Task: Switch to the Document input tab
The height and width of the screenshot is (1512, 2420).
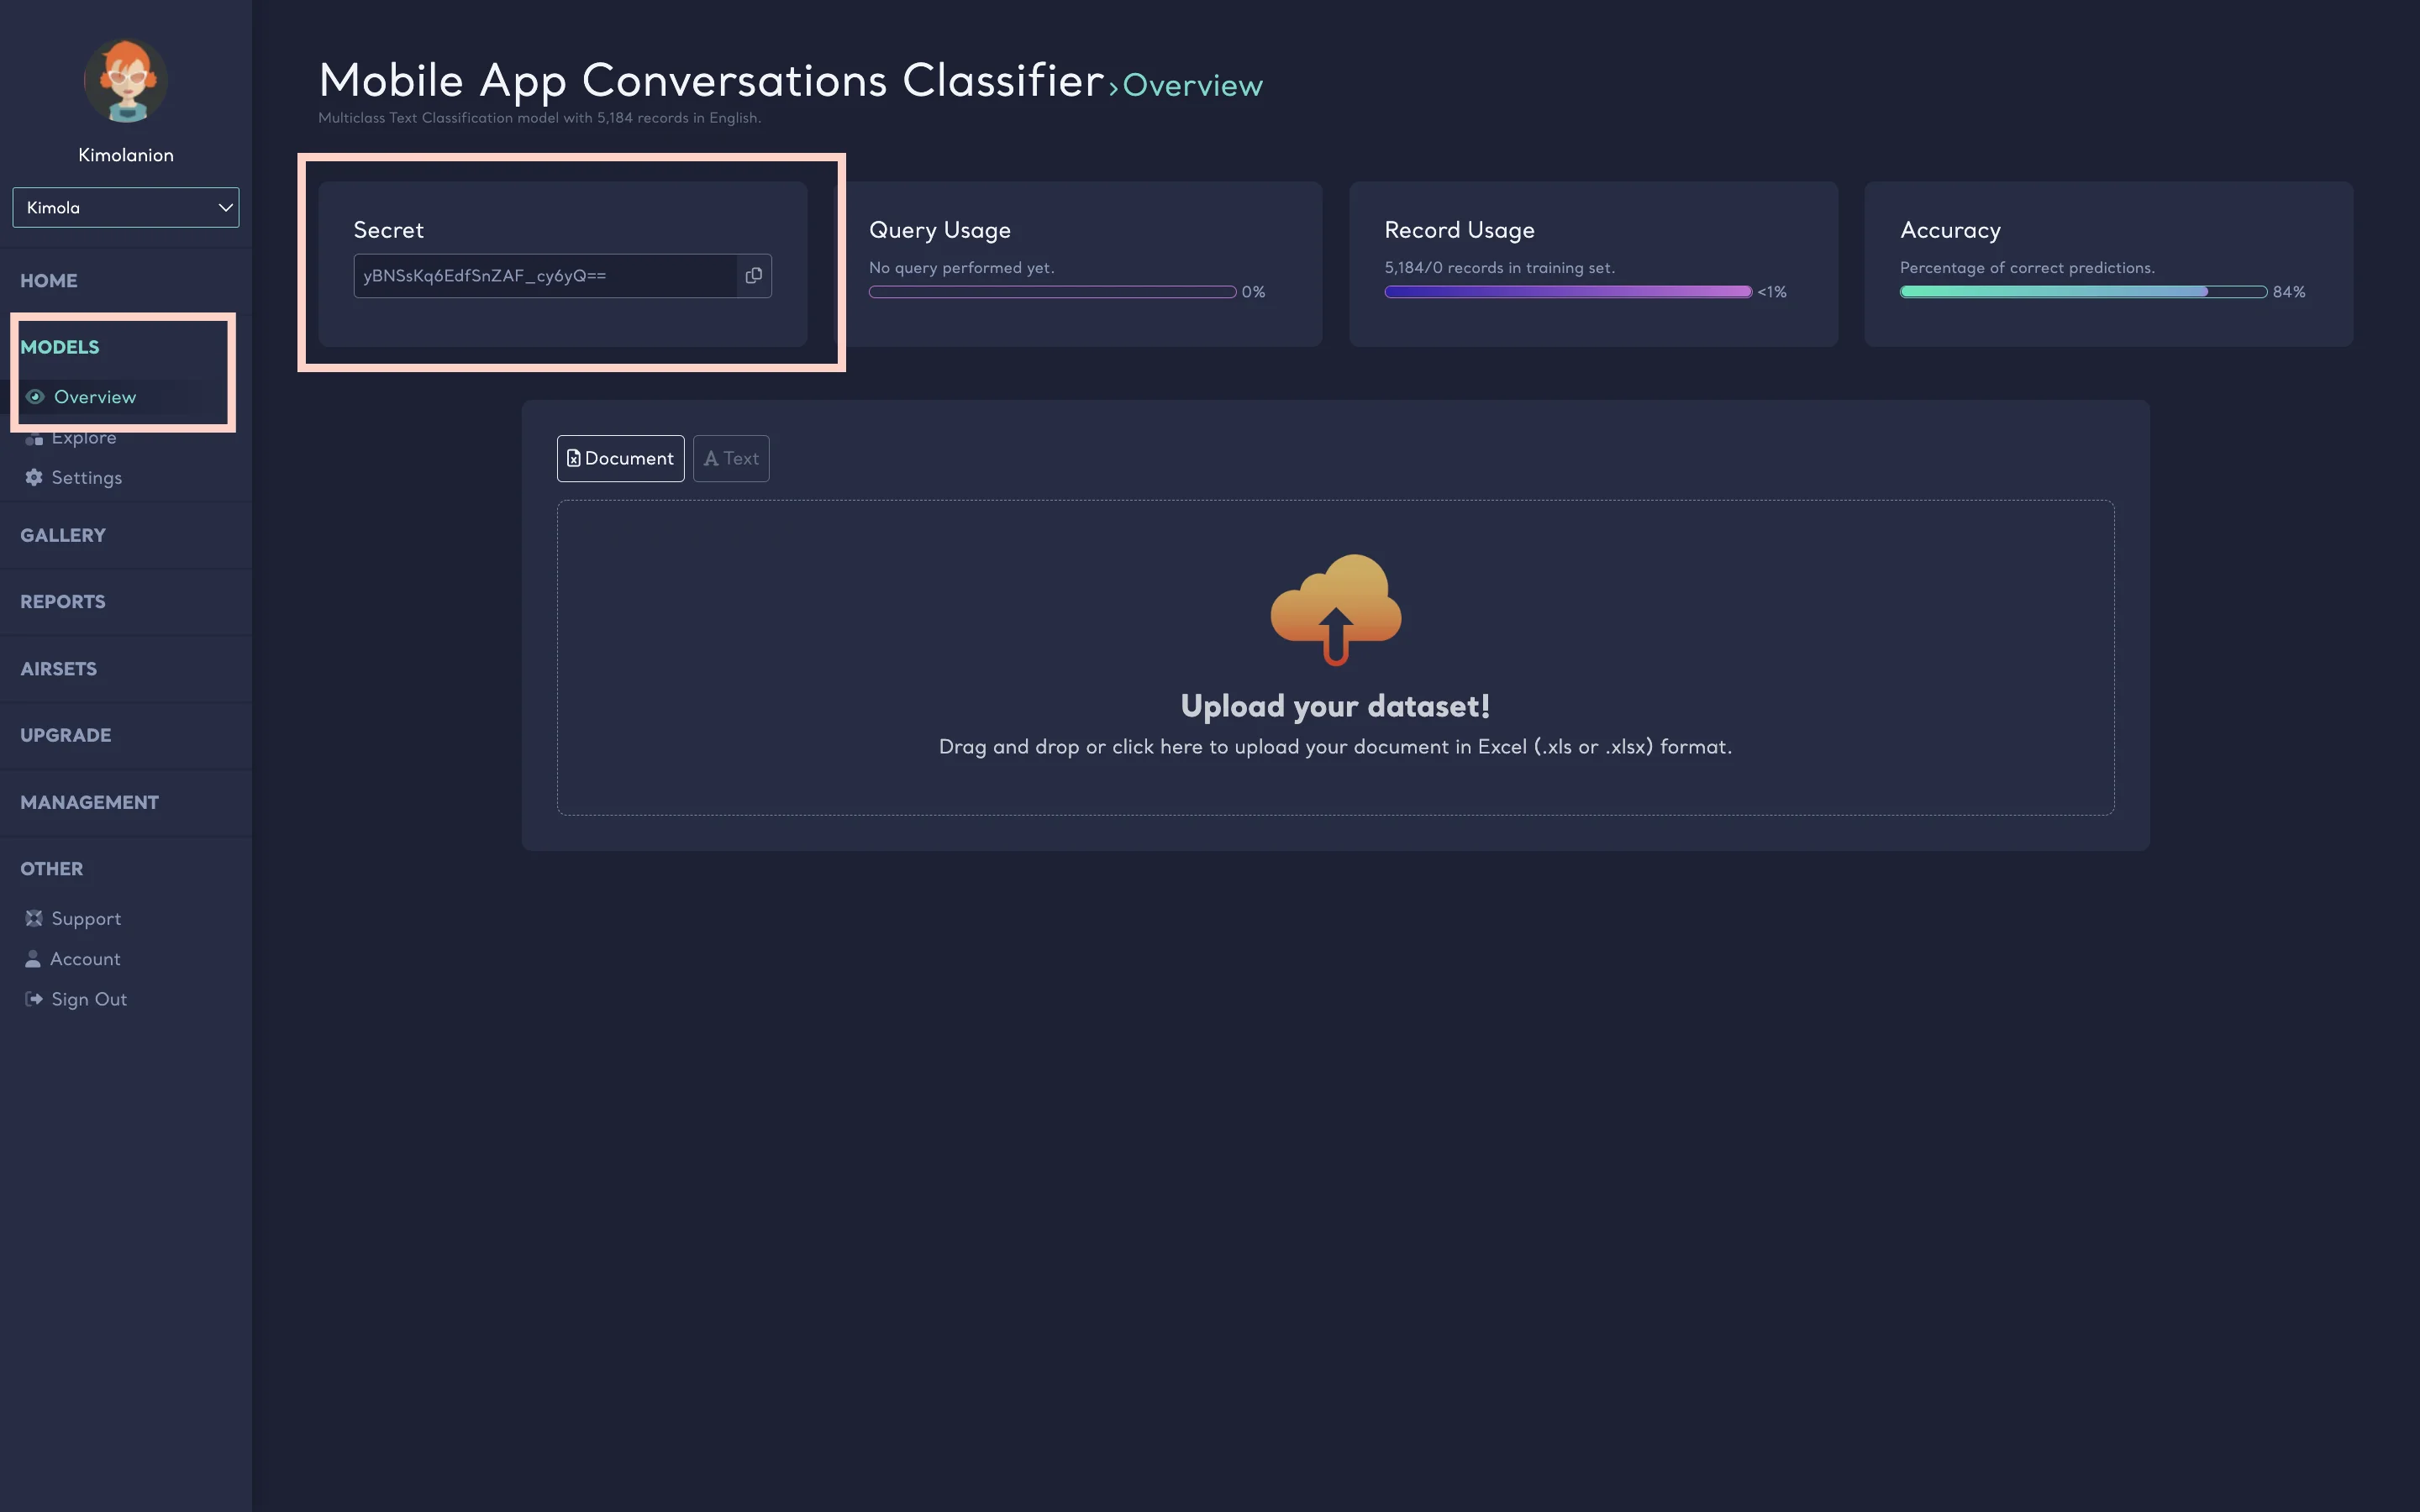Action: click(x=620, y=458)
